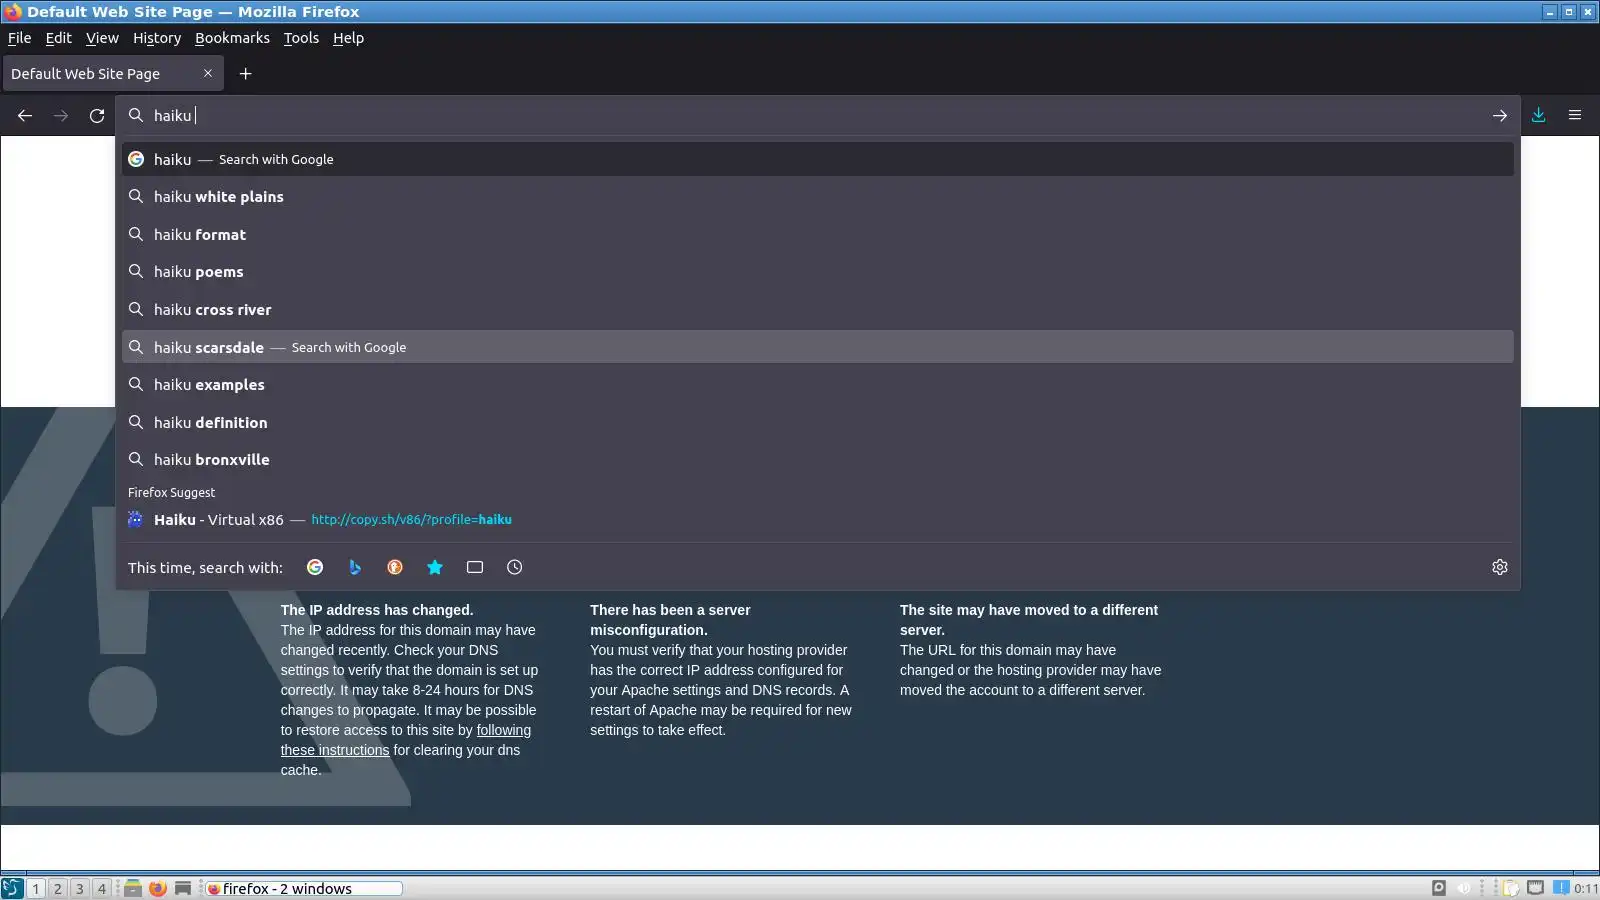Select the Default Web Site Page tab
Image resolution: width=1600 pixels, height=900 pixels.
pos(113,74)
